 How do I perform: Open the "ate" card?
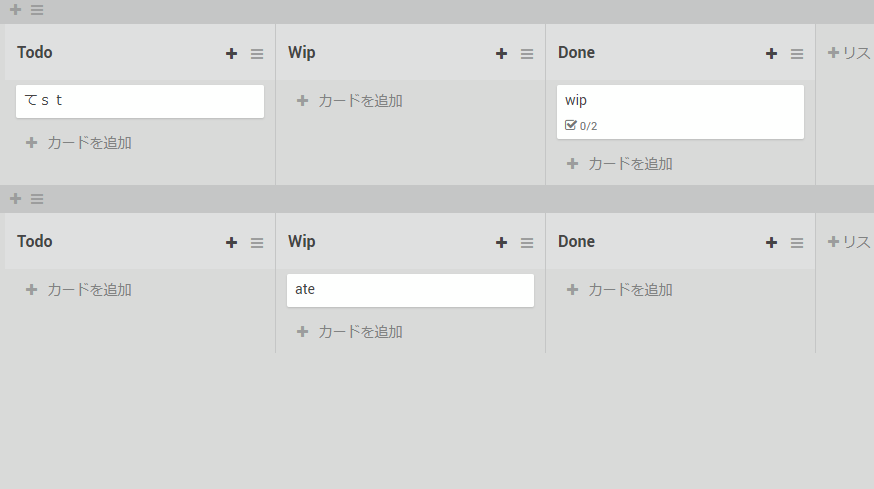(410, 290)
